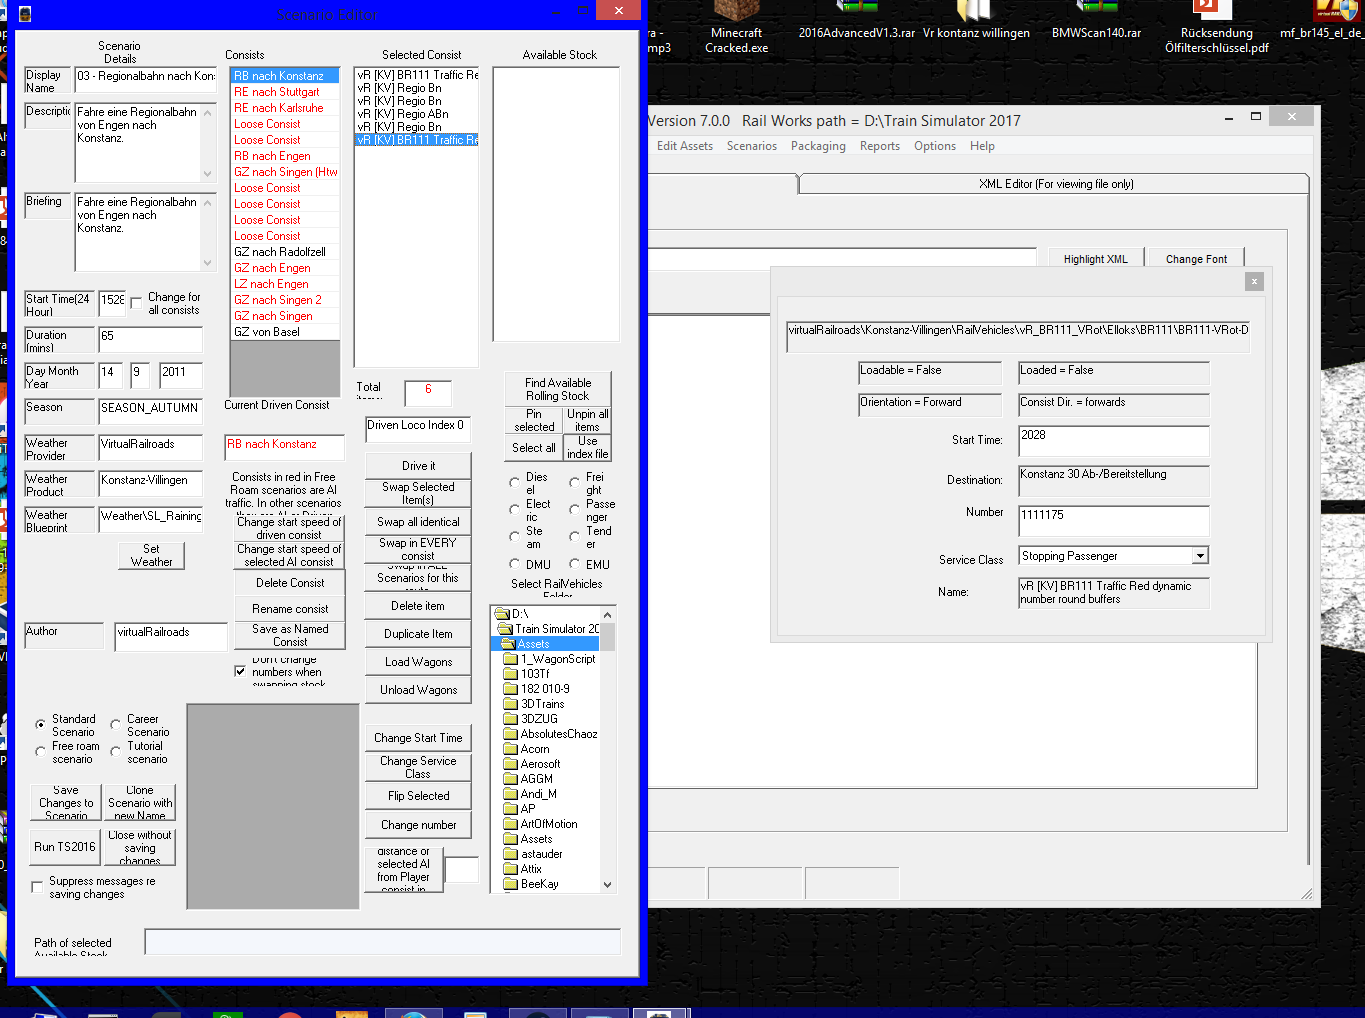Select 'vR [KV] Regio ABn' in Selected Consist
This screenshot has height=1018, width=1365.
pos(416,114)
